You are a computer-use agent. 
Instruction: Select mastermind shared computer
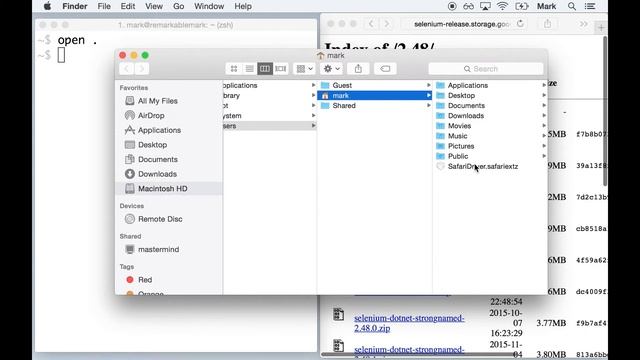pos(158,249)
